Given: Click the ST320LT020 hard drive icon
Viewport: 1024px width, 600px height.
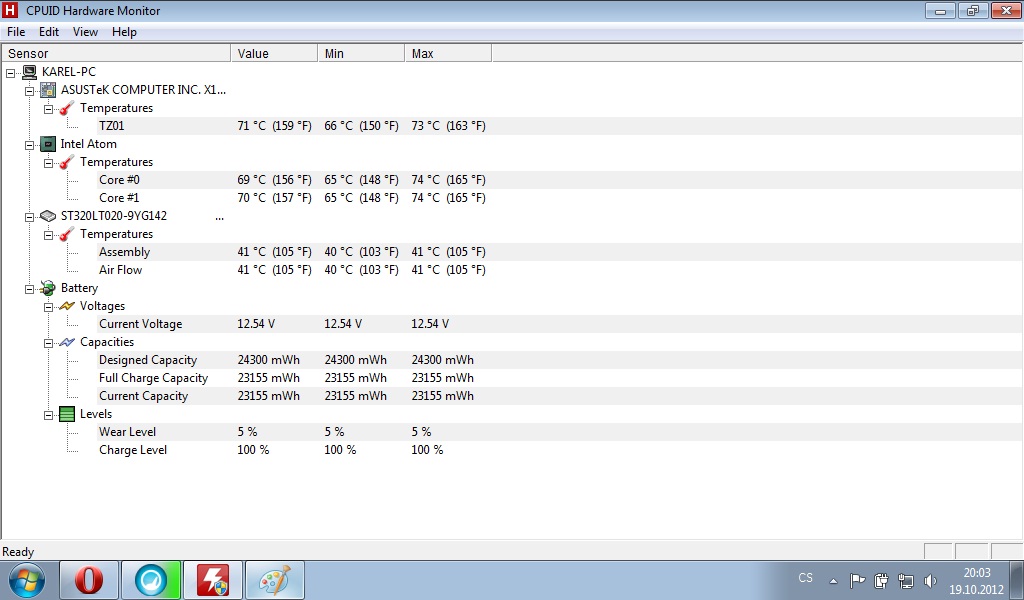Looking at the screenshot, I should tap(48, 216).
